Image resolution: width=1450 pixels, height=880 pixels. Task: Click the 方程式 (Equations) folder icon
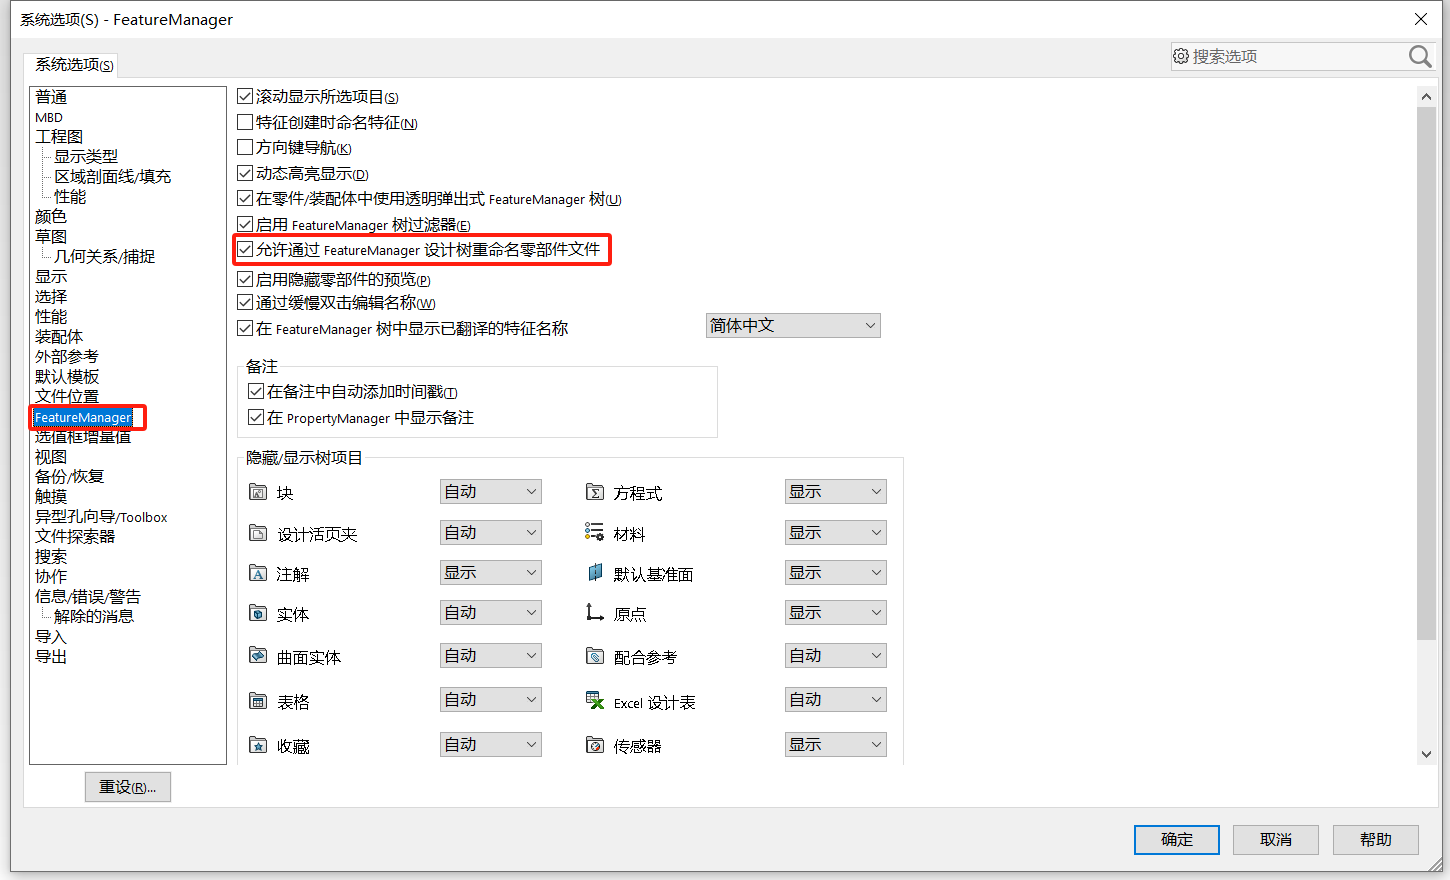click(x=596, y=491)
